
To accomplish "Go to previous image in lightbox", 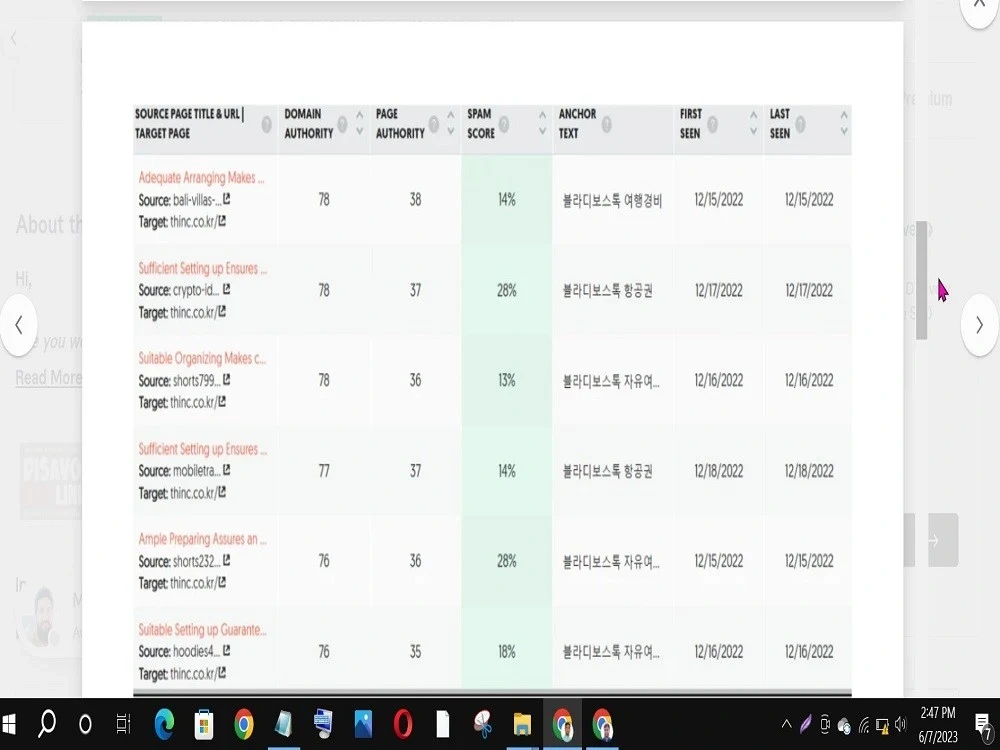I will point(18,325).
